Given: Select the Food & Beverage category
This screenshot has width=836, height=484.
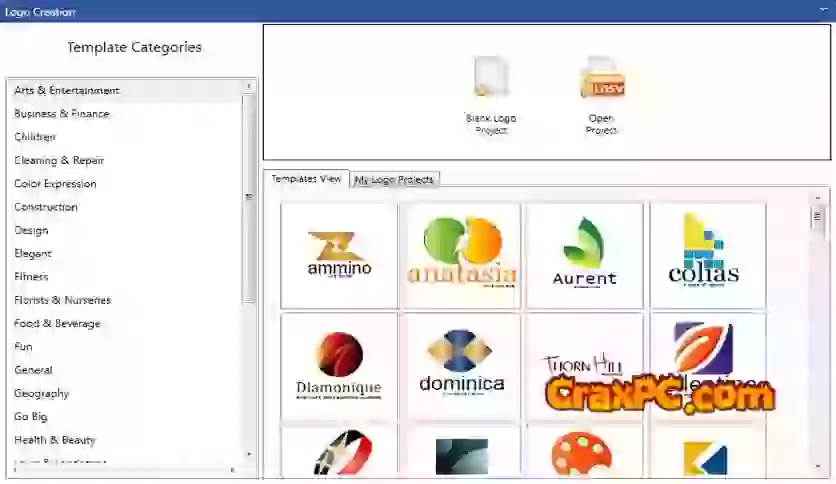Looking at the screenshot, I should pyautogui.click(x=57, y=324).
